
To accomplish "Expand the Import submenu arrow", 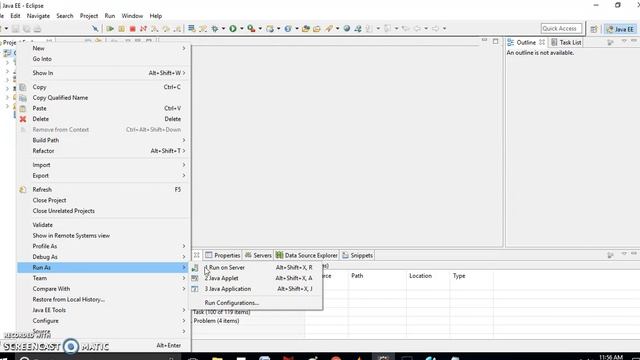I will tap(184, 165).
